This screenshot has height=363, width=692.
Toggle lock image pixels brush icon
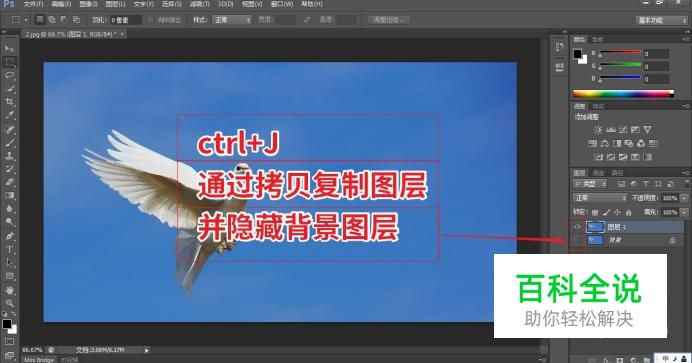tap(606, 212)
